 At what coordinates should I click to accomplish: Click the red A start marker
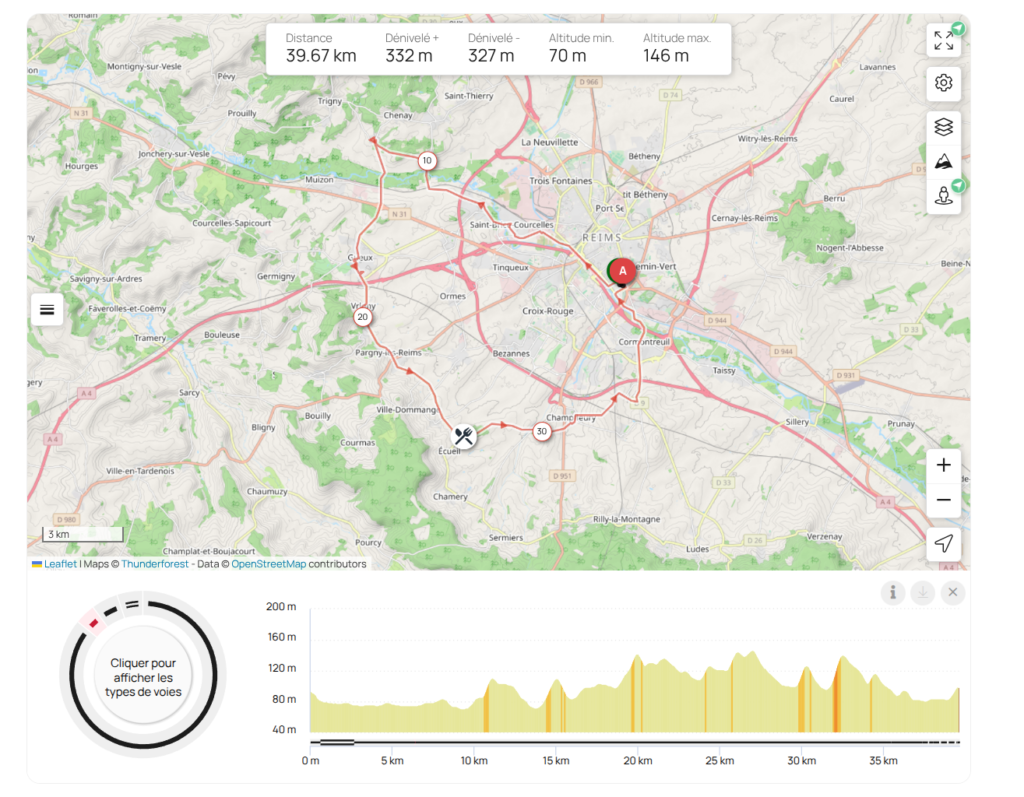click(x=623, y=270)
